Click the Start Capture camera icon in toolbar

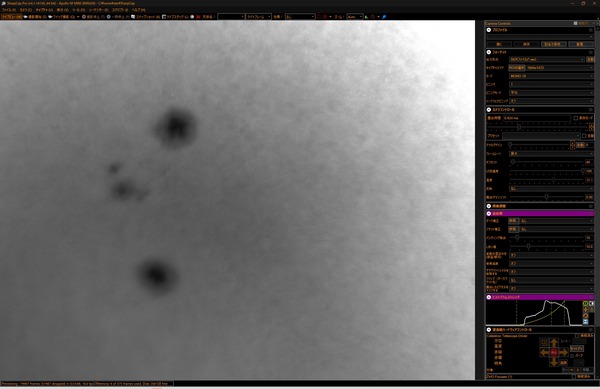tap(26, 17)
